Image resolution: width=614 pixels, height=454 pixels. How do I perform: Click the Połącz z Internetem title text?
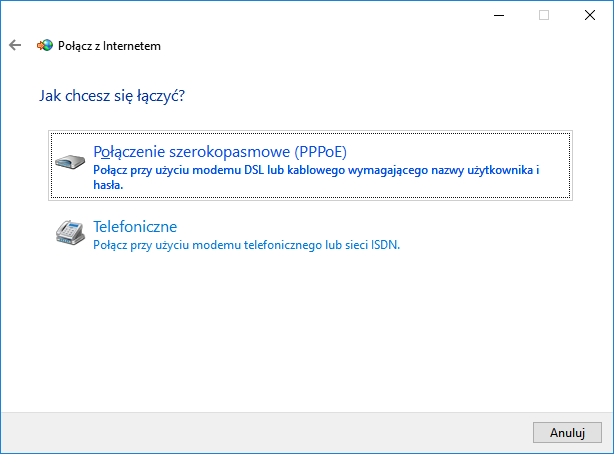(110, 45)
